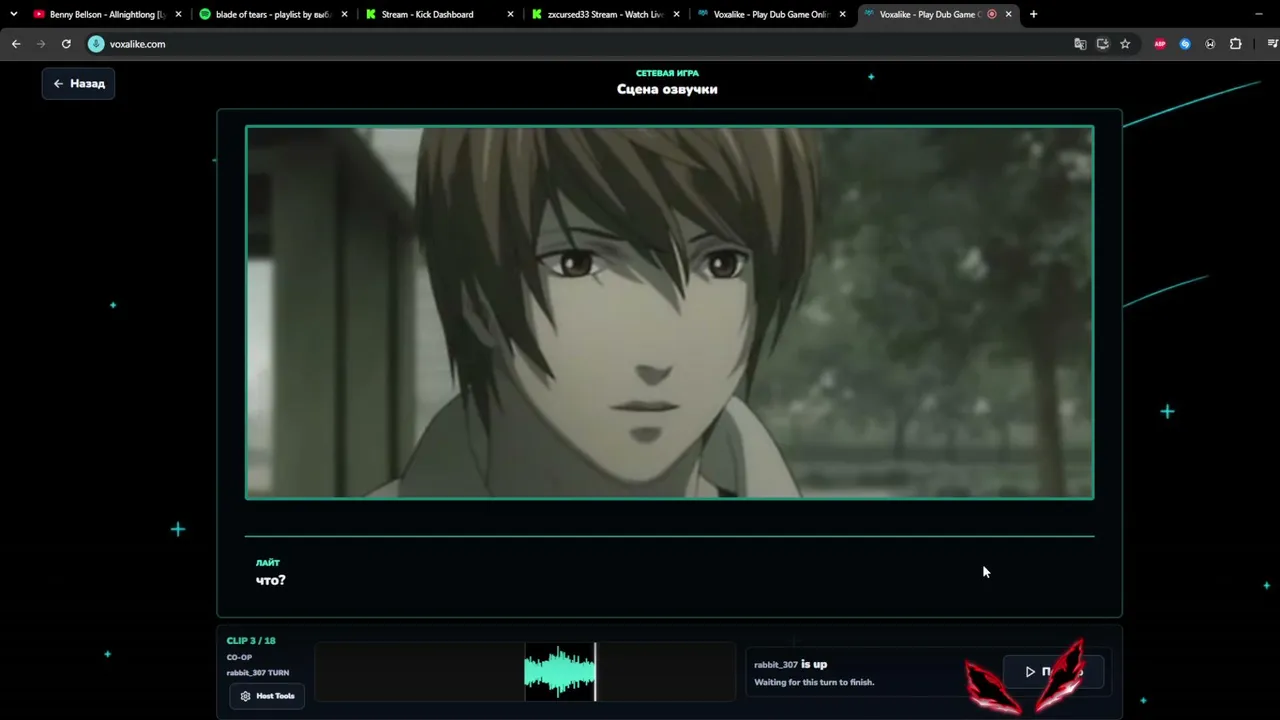Click the play button beside the turn status
The image size is (1280, 720).
click(1053, 672)
